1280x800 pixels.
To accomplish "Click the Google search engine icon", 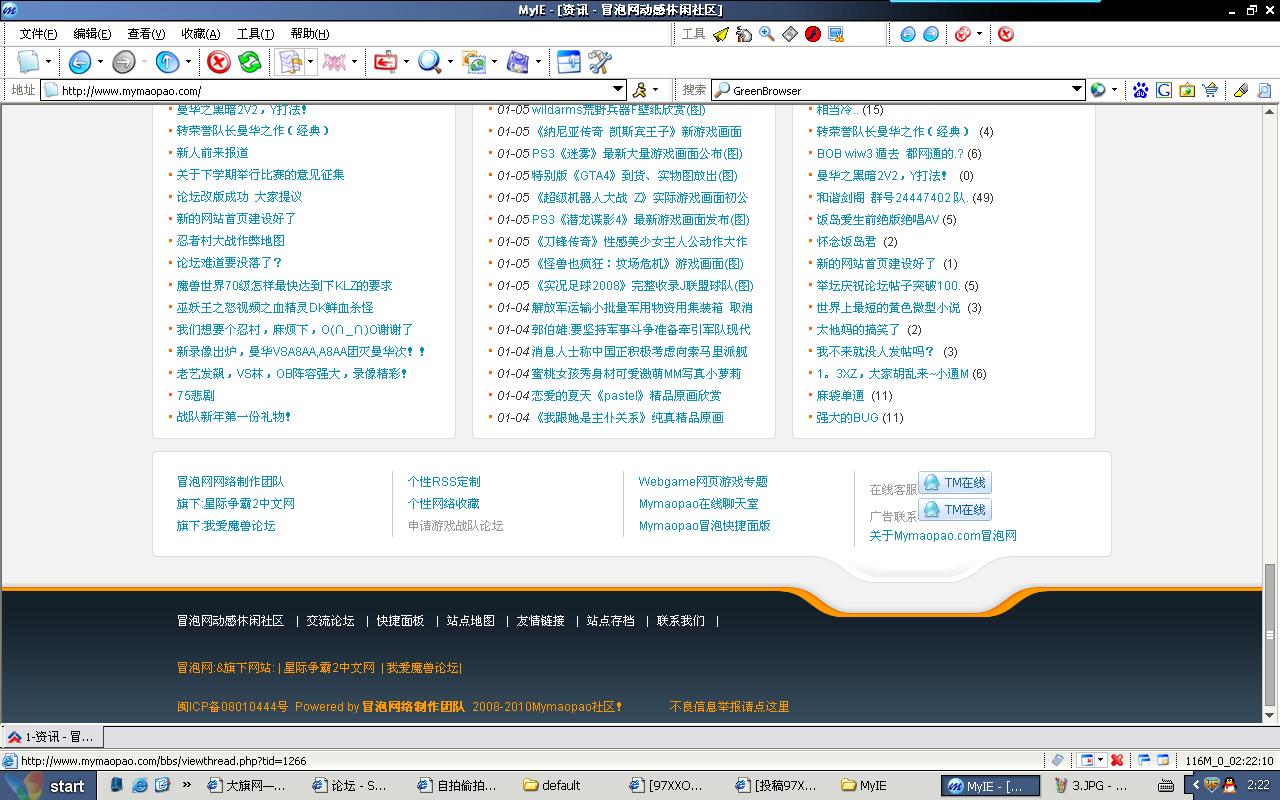I will [1164, 90].
